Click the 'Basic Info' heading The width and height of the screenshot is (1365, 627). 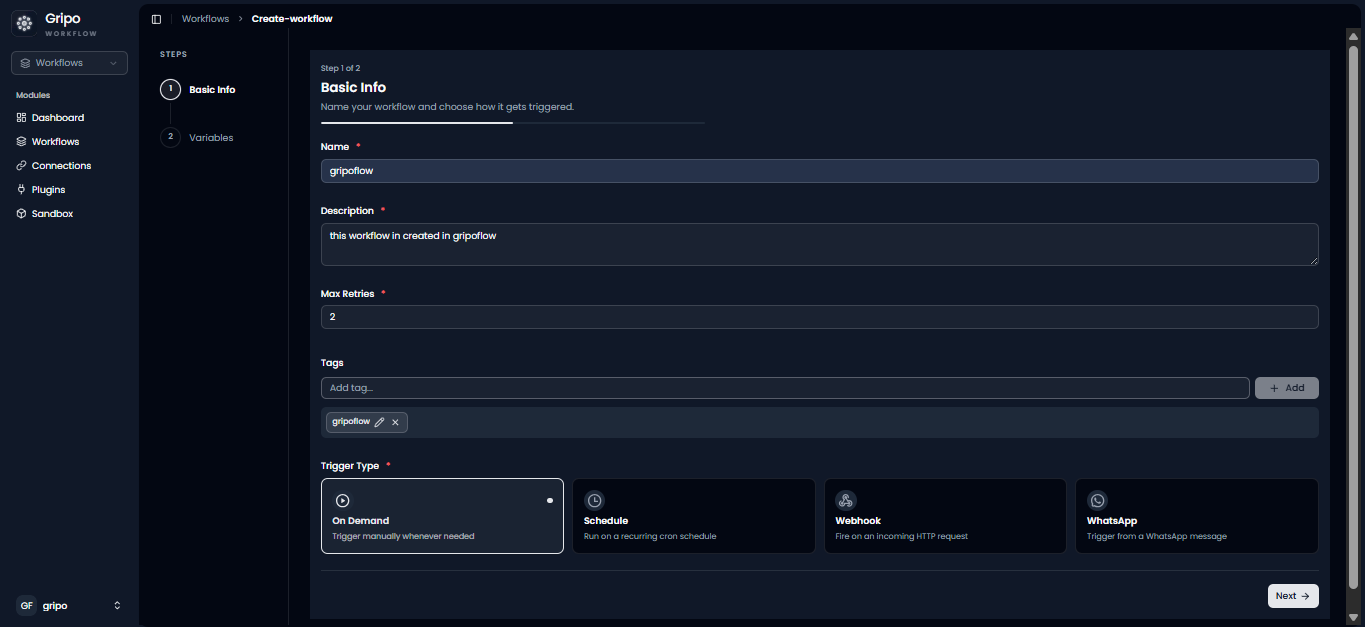point(353,87)
